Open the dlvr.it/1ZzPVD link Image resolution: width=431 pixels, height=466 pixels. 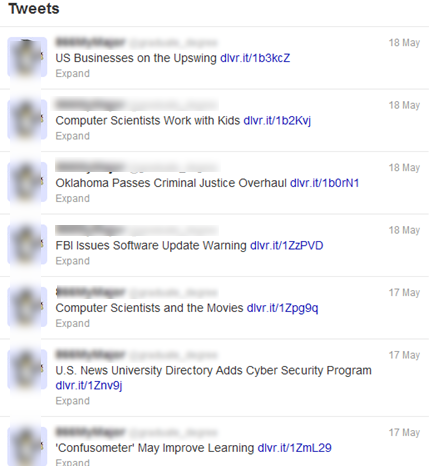287,246
